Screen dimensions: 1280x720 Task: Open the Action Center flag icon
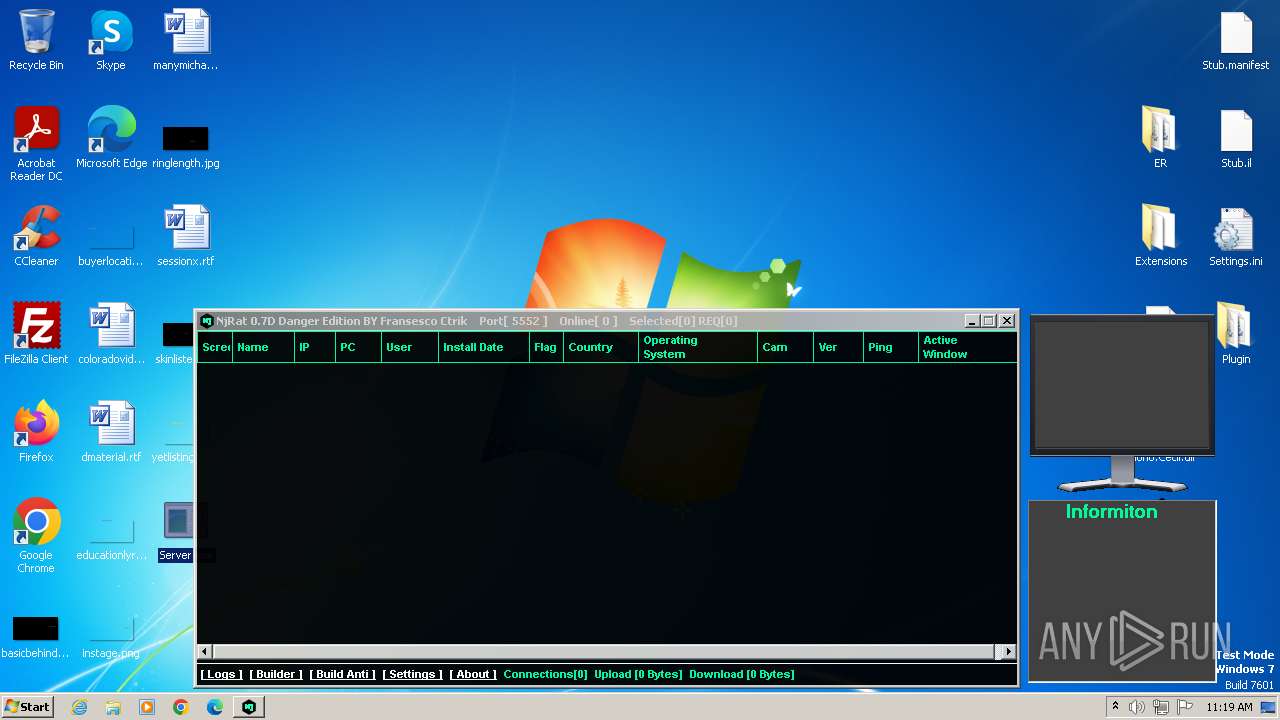1185,707
